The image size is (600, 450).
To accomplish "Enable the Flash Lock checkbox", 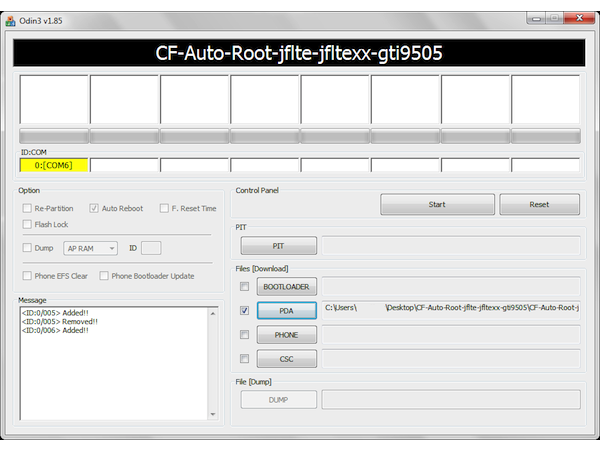I will (27, 224).
